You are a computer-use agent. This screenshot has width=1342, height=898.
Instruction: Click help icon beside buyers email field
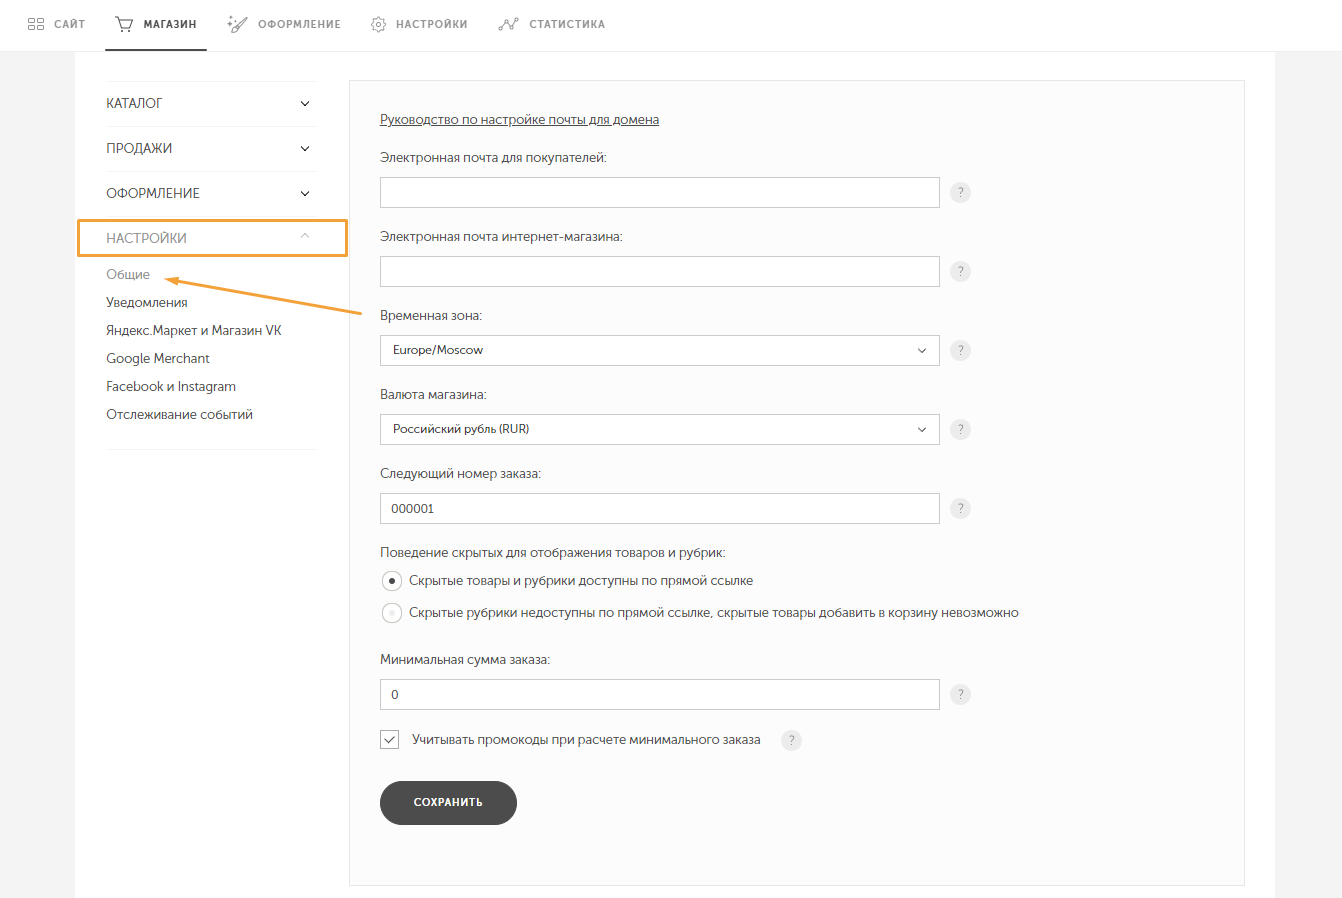tap(960, 193)
